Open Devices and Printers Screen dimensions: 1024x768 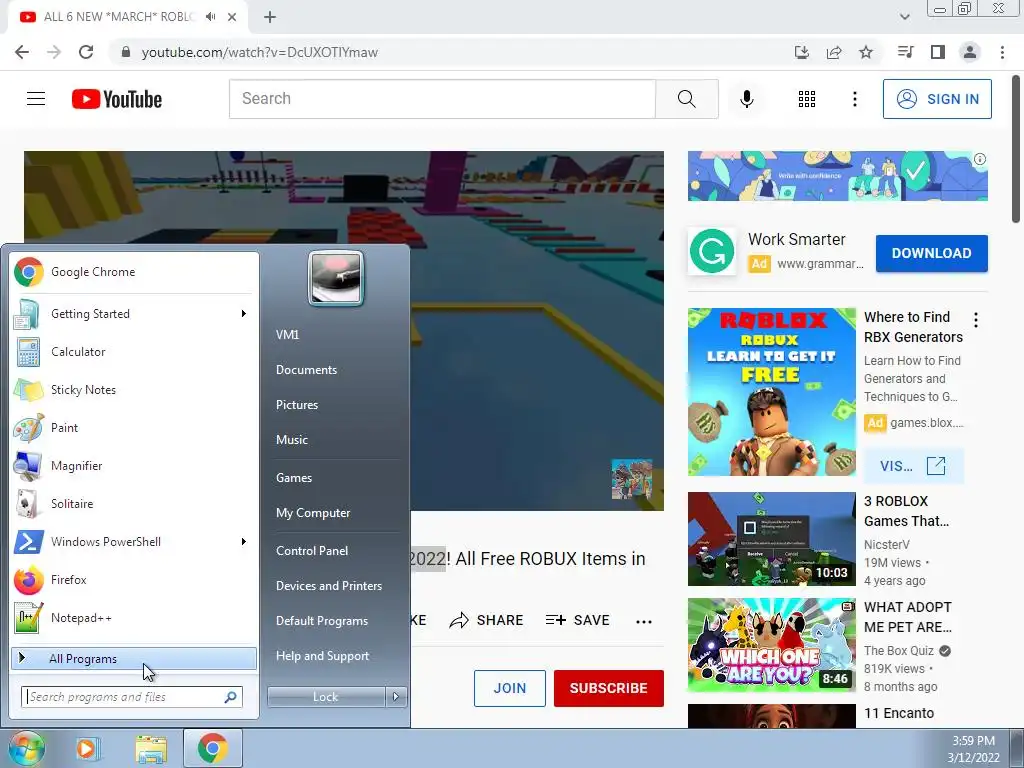click(329, 586)
